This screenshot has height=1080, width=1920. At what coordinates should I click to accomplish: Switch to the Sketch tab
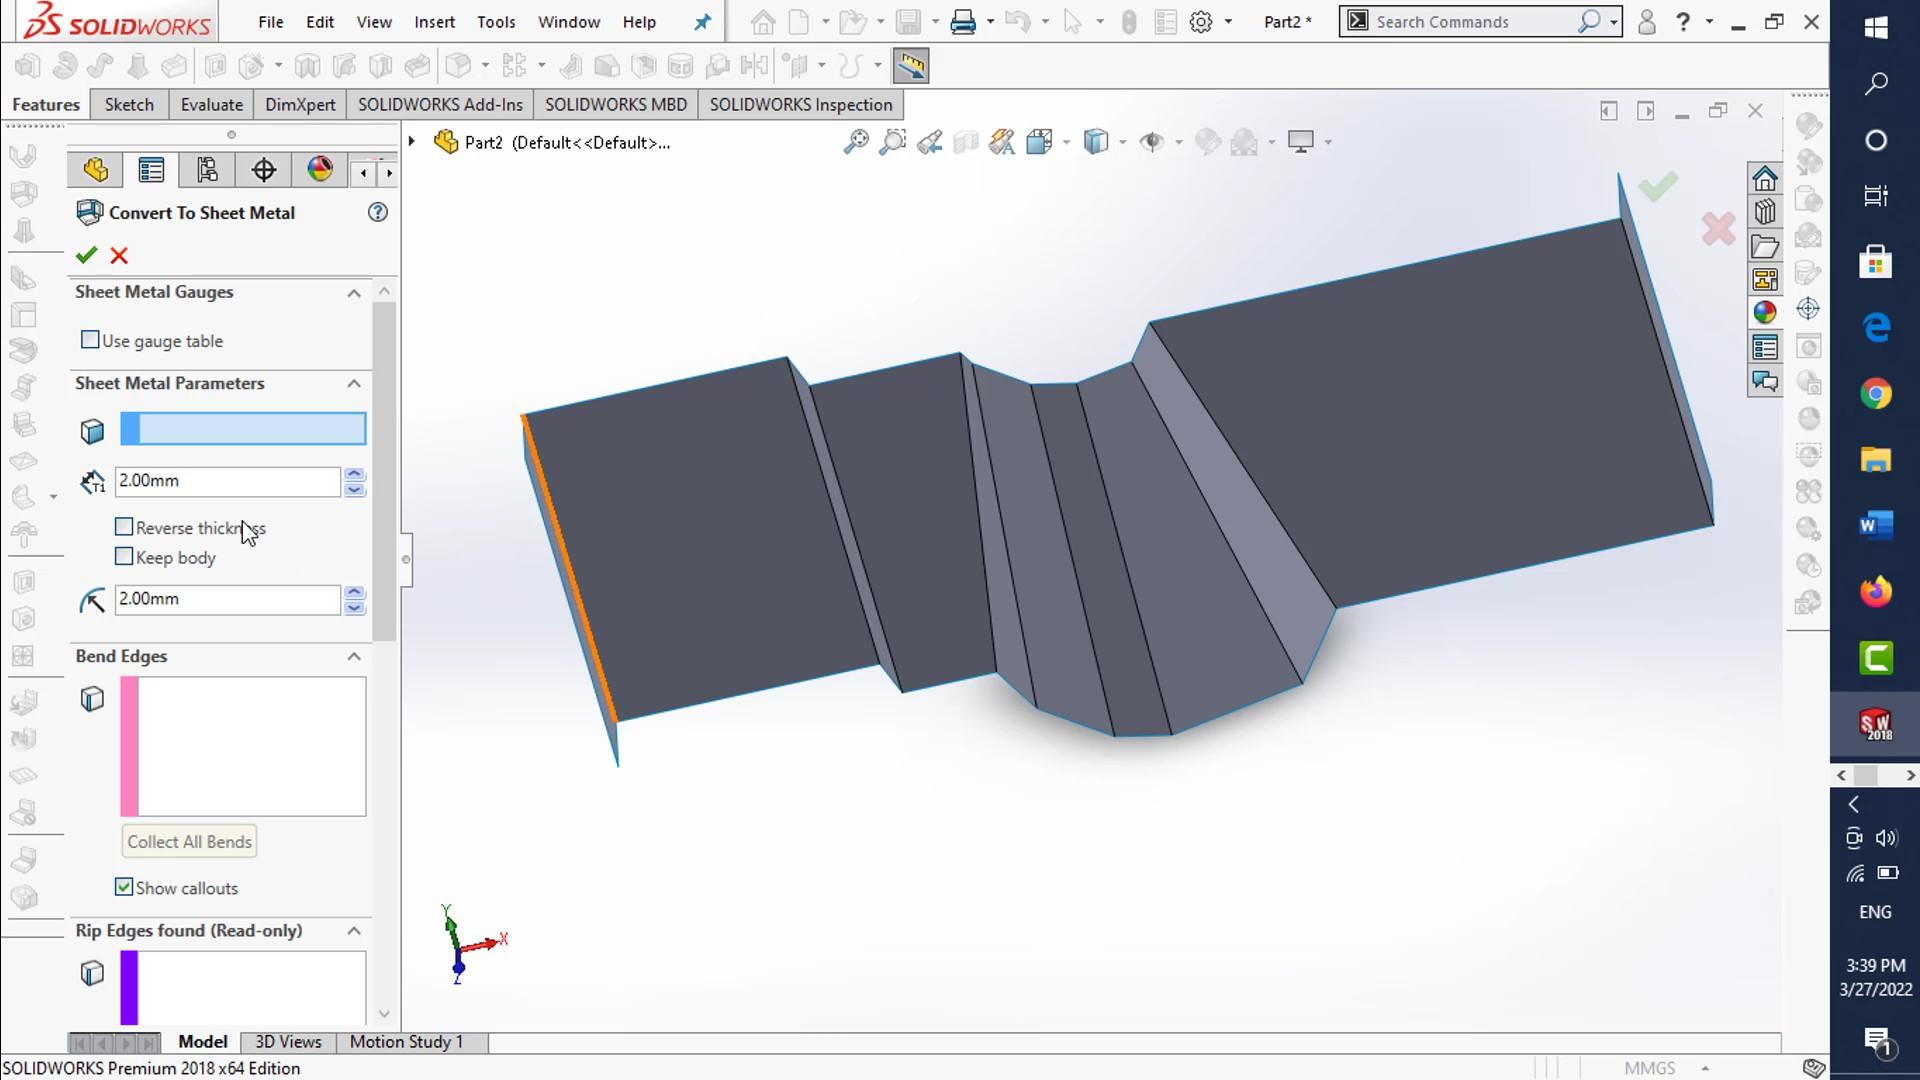tap(128, 104)
